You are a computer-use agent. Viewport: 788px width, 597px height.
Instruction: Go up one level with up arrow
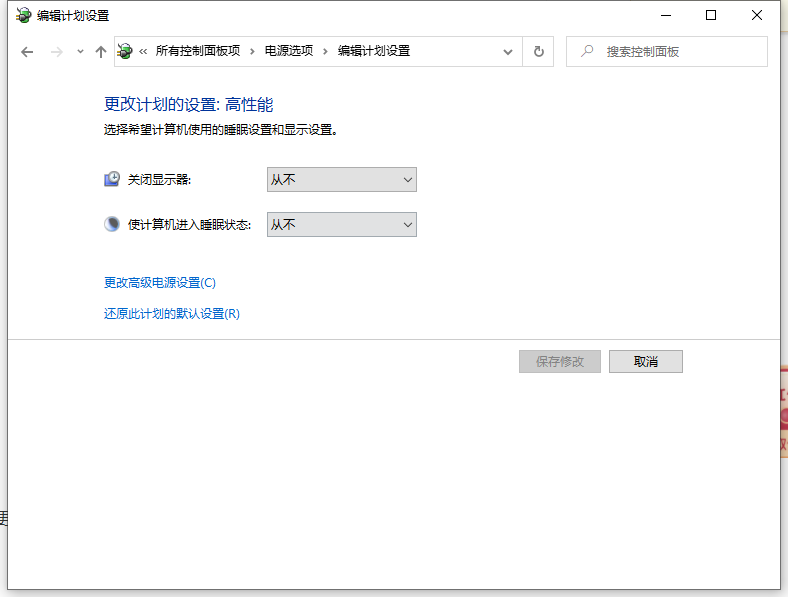click(101, 52)
